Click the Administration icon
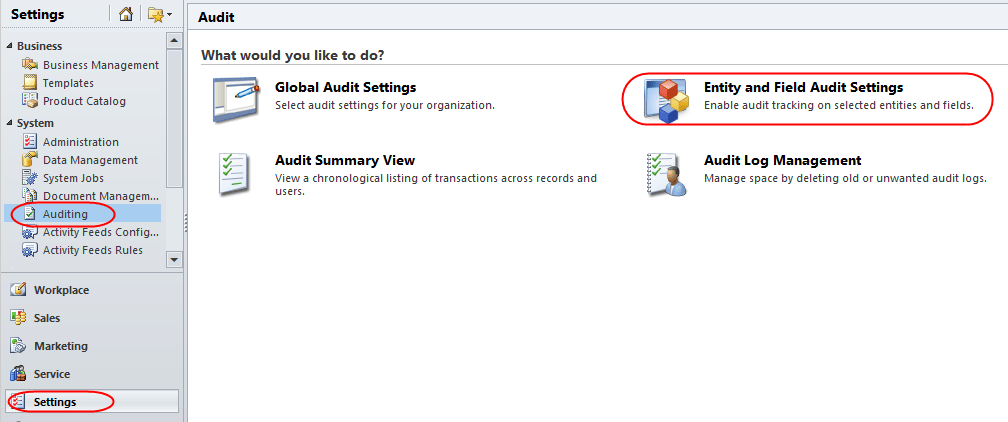This screenshot has height=422, width=1008. pos(30,142)
